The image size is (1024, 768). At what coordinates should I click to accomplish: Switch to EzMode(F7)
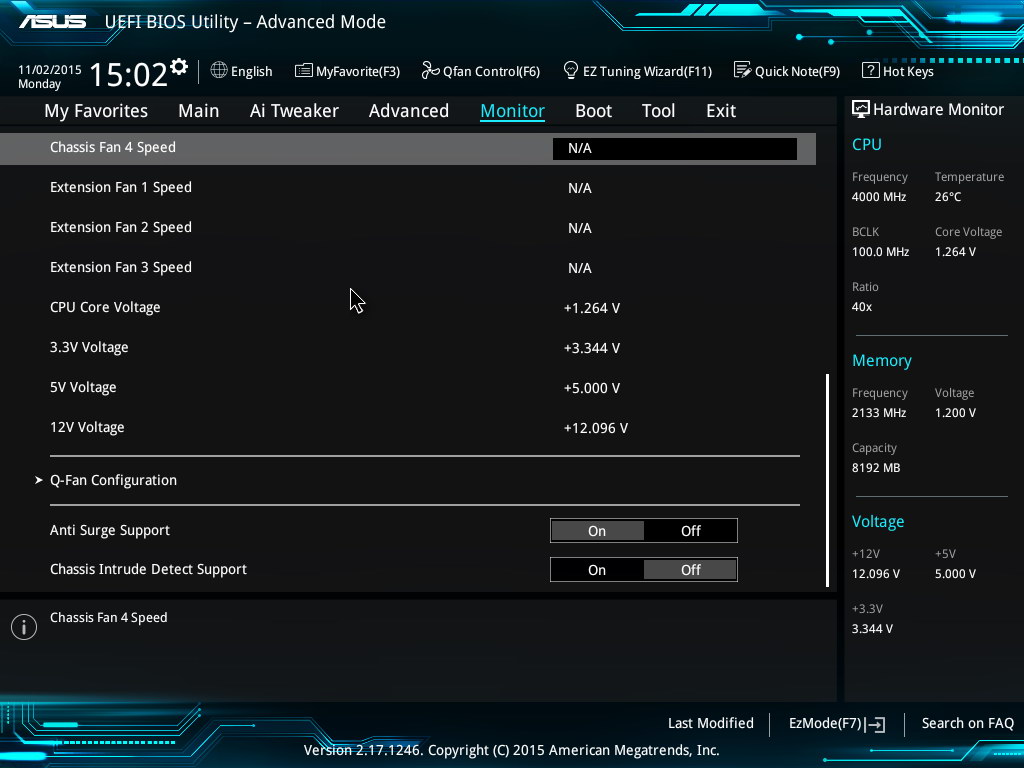(x=836, y=723)
